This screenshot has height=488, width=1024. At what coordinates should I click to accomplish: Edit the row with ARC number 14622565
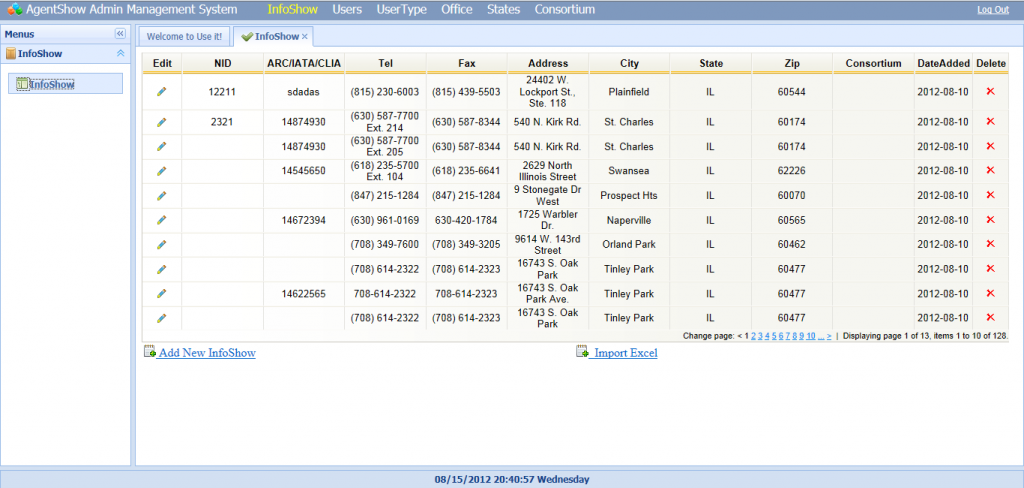tap(162, 293)
